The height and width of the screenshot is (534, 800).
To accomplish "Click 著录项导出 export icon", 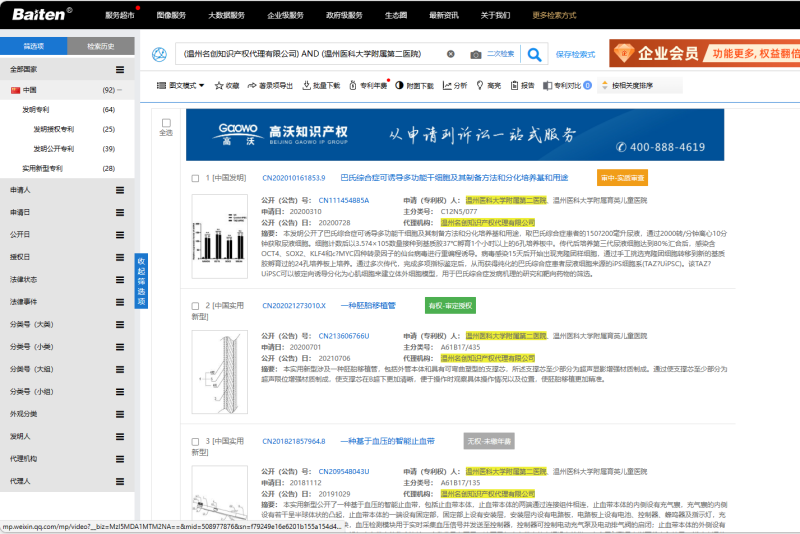I will tap(252, 86).
